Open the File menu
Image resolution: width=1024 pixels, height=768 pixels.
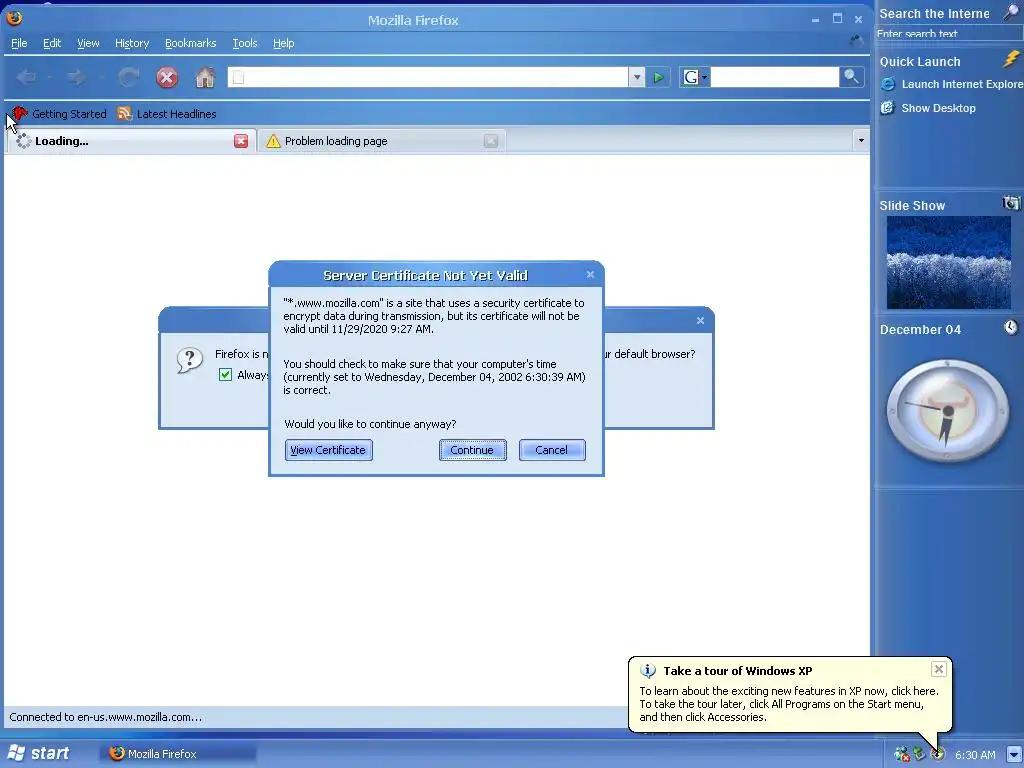point(19,43)
